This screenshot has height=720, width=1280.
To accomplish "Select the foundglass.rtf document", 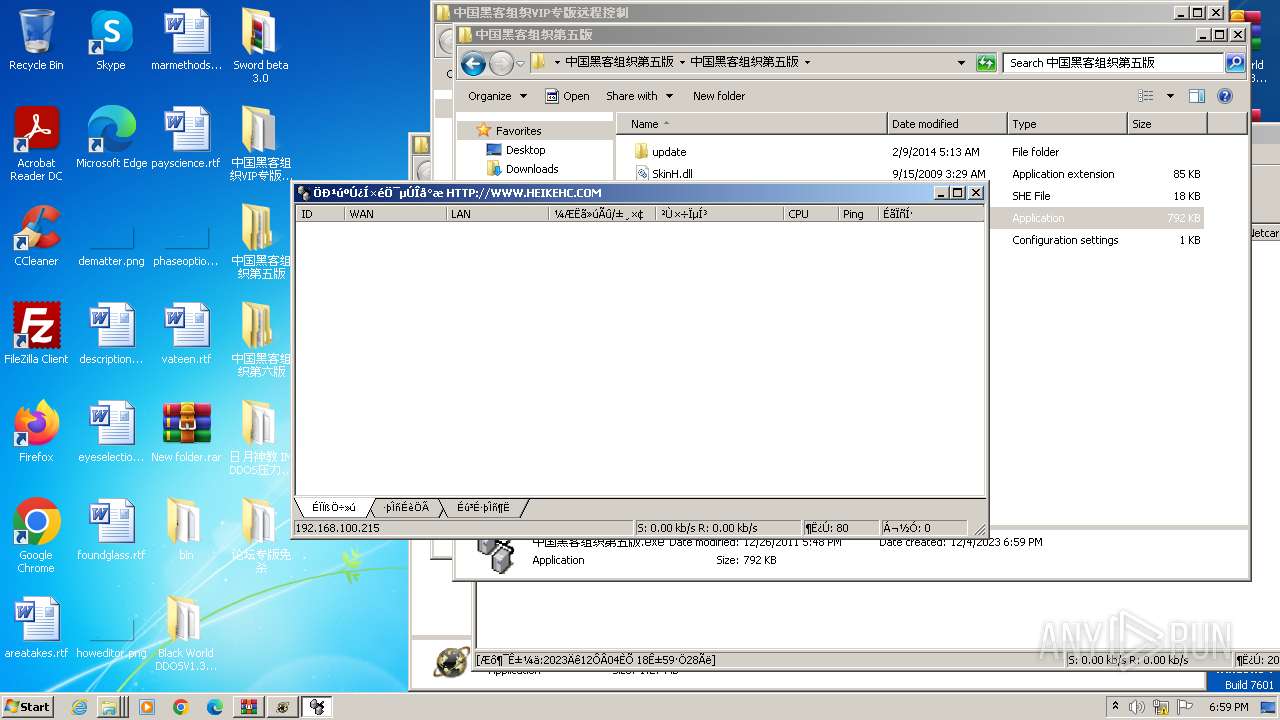I will [x=111, y=530].
